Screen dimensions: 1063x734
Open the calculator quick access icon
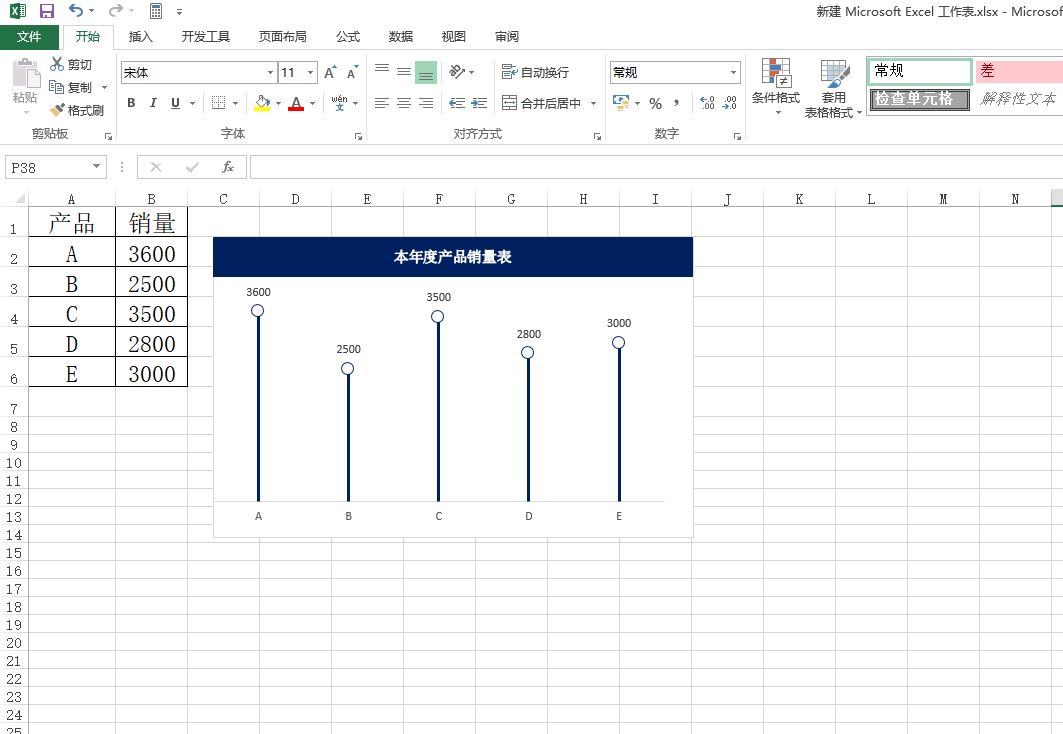[x=156, y=11]
